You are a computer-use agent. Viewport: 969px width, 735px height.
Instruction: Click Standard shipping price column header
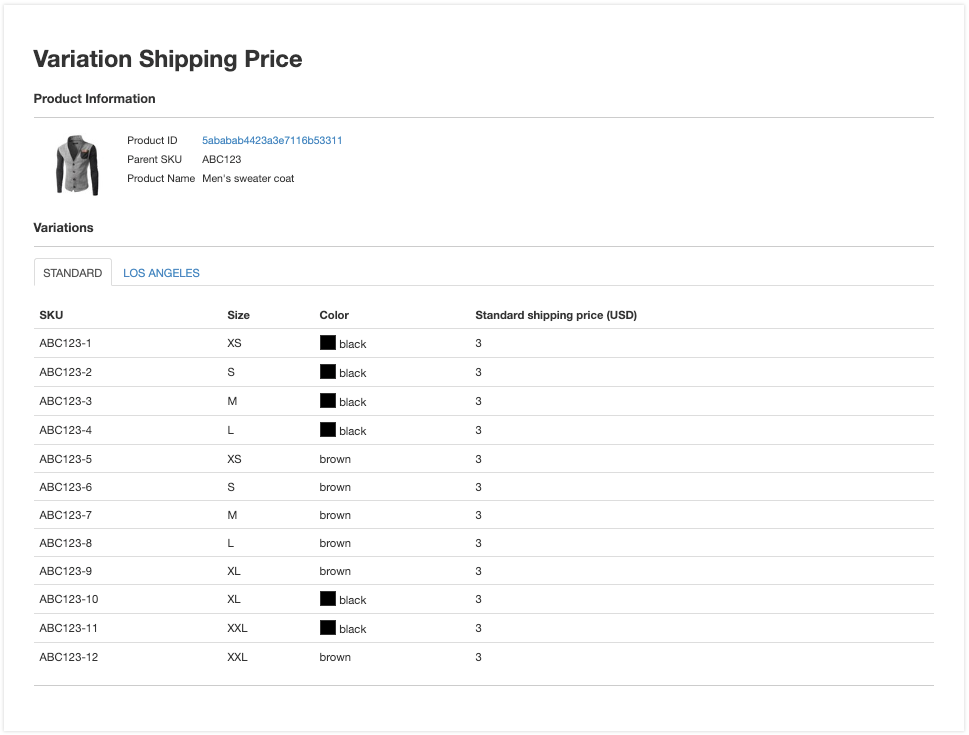555,315
